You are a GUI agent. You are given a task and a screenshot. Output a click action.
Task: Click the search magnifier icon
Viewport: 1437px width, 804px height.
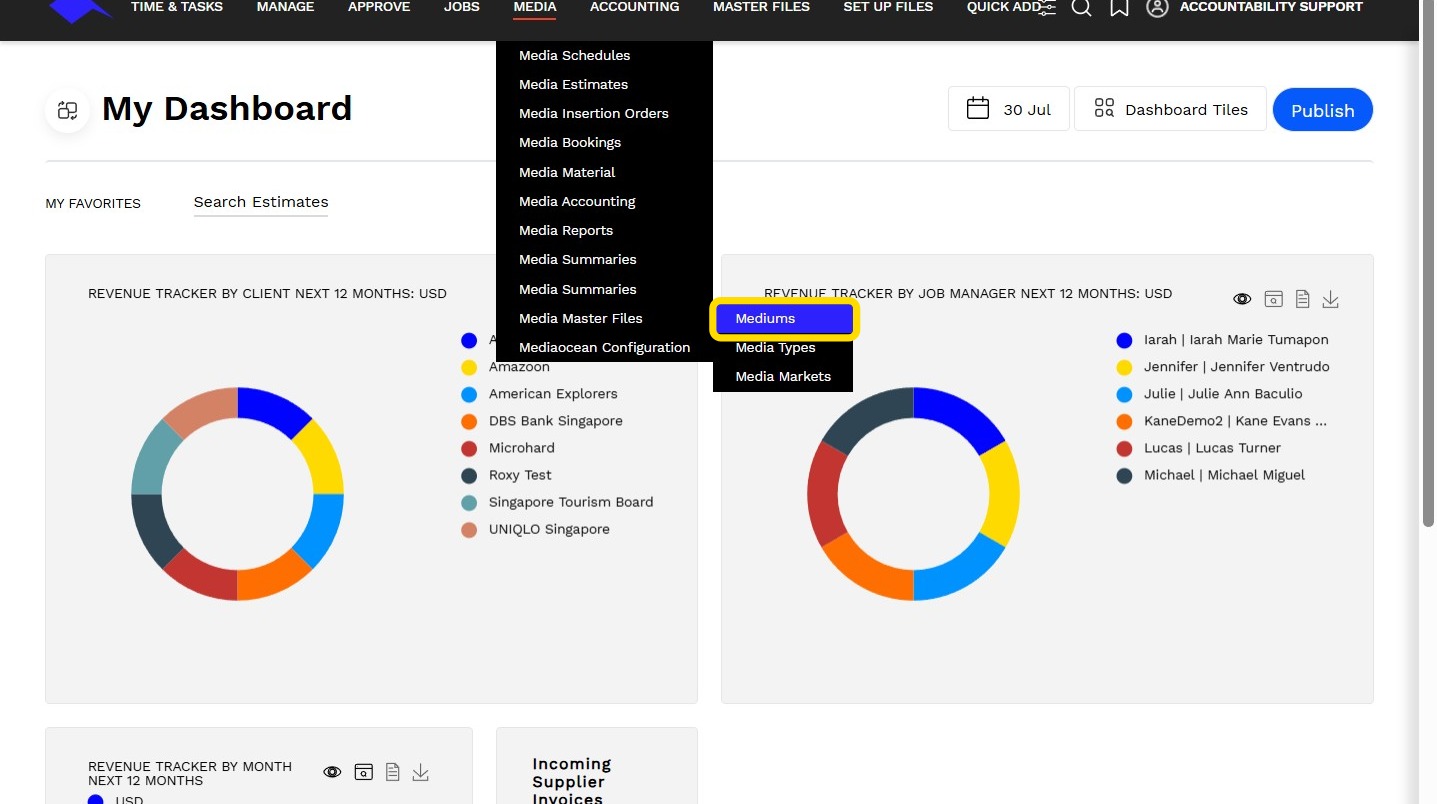click(x=1082, y=8)
